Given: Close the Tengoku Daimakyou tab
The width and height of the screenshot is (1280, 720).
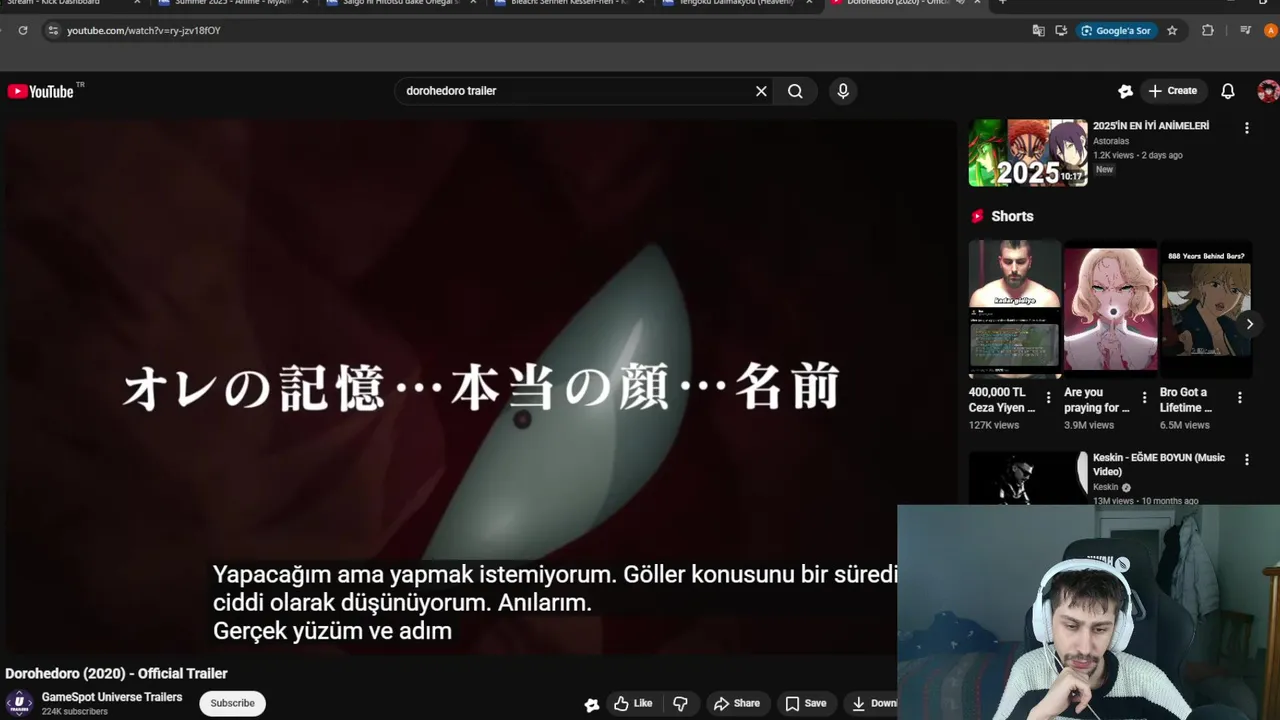Looking at the screenshot, I should click(x=809, y=2).
